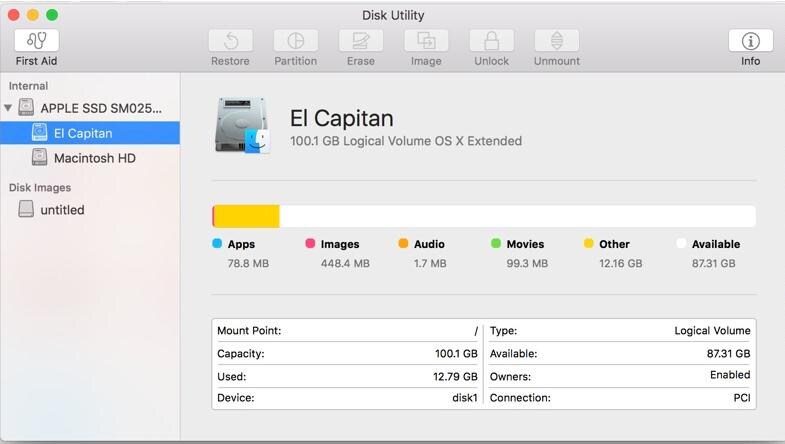Screen dimensions: 785x444
Task: Collapse the APPLE SSD disclosure triangle
Action: pos(8,108)
